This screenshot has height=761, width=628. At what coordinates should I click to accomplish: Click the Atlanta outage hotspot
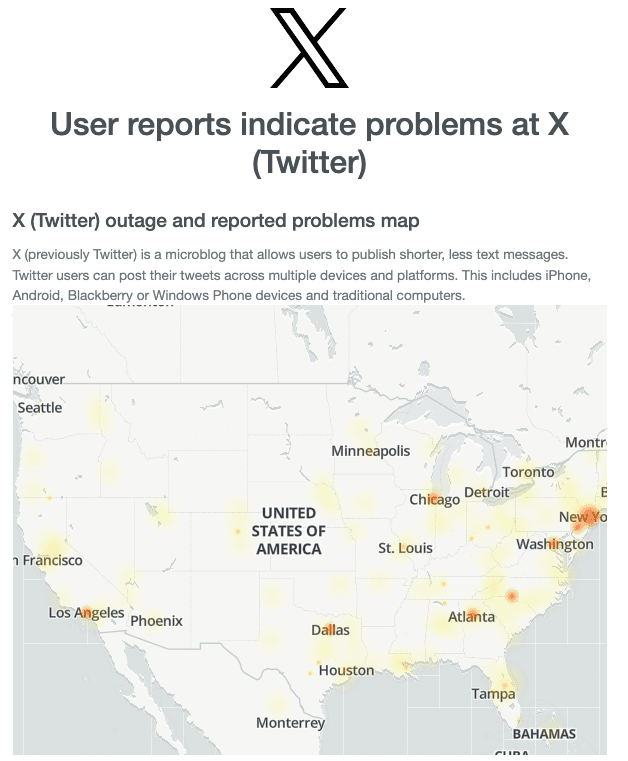[x=472, y=614]
